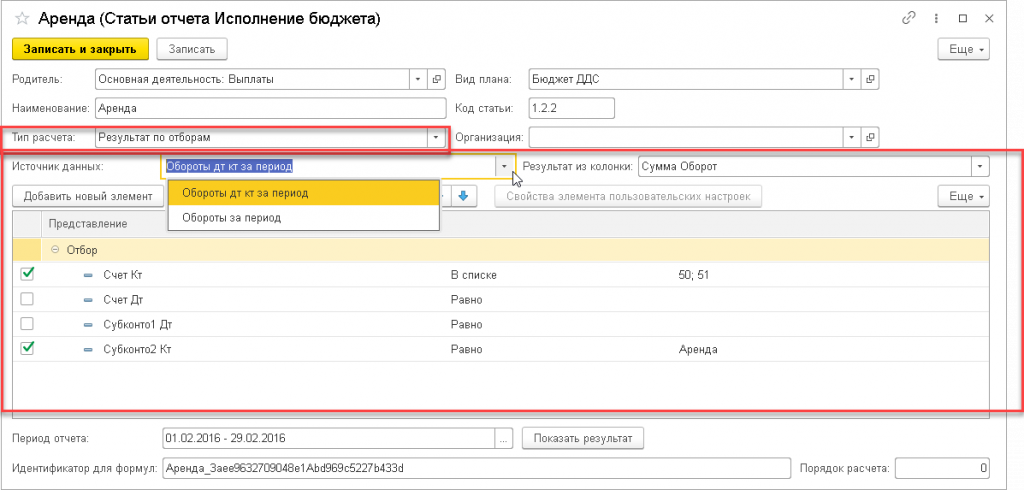Click the ellipsis button beside Период отчета
Screen dimensions: 1024x490
coord(504,438)
